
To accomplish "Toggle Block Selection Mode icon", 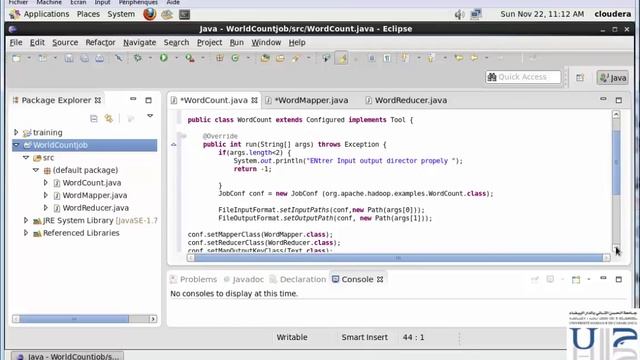I will (x=371, y=58).
